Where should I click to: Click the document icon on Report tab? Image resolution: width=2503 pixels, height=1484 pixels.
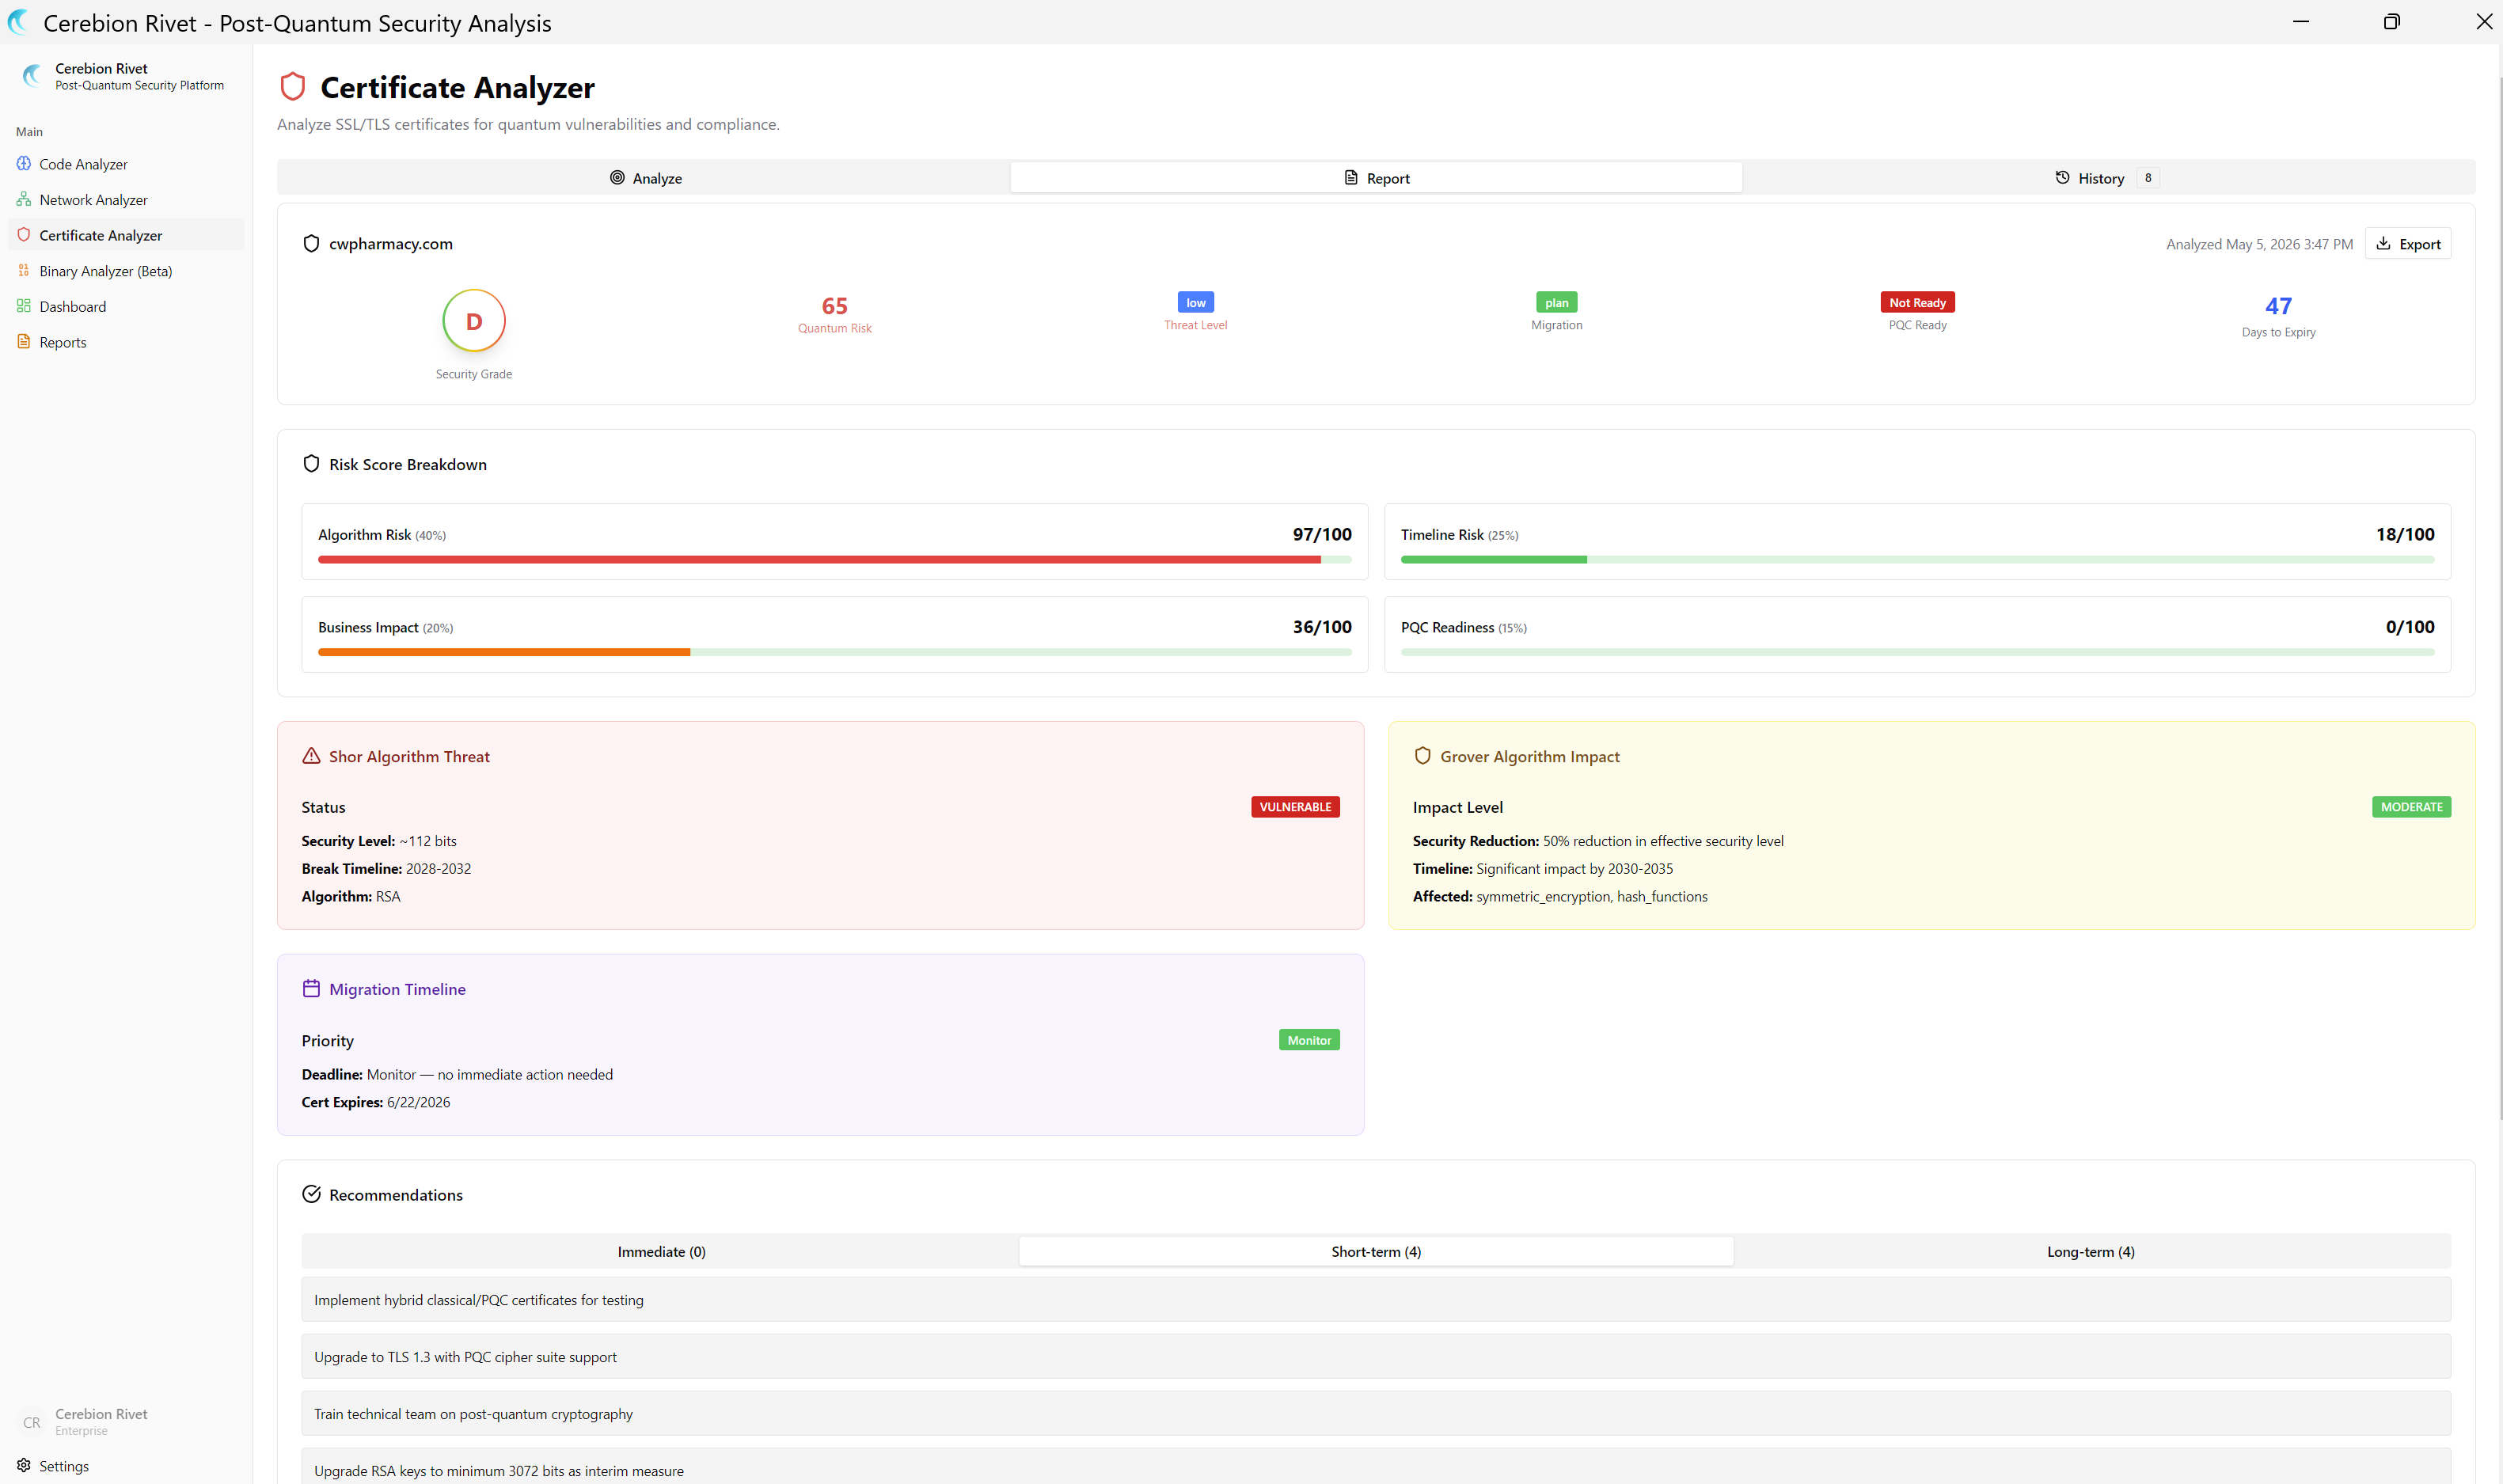(1351, 177)
